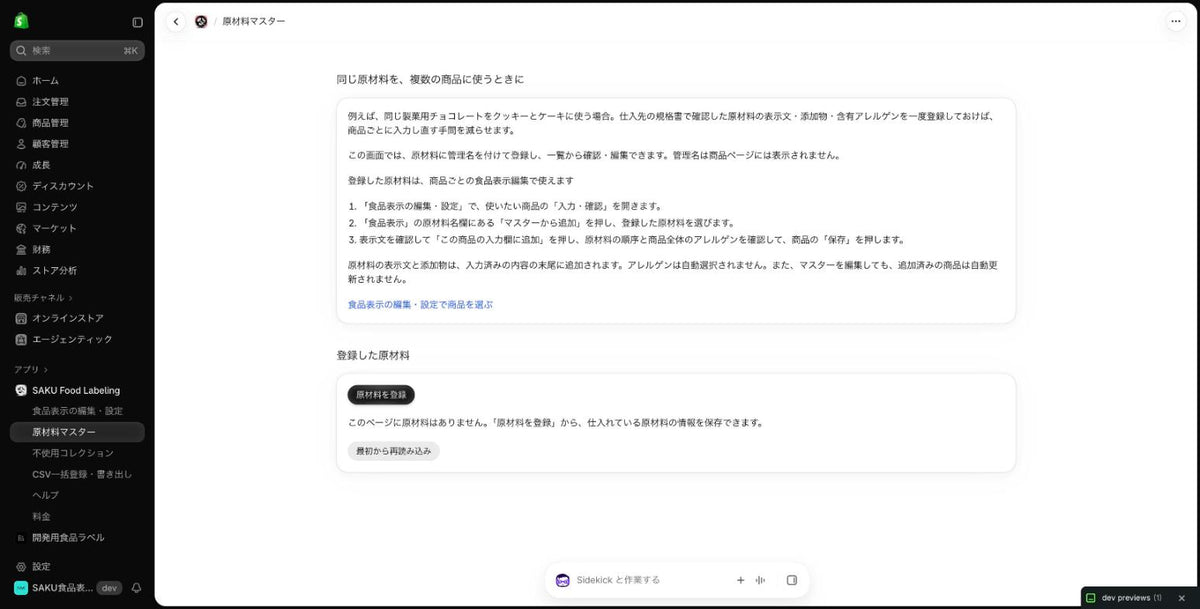1200x609 pixels.
Task: Click the Sidekick avatar icon
Action: click(x=563, y=580)
